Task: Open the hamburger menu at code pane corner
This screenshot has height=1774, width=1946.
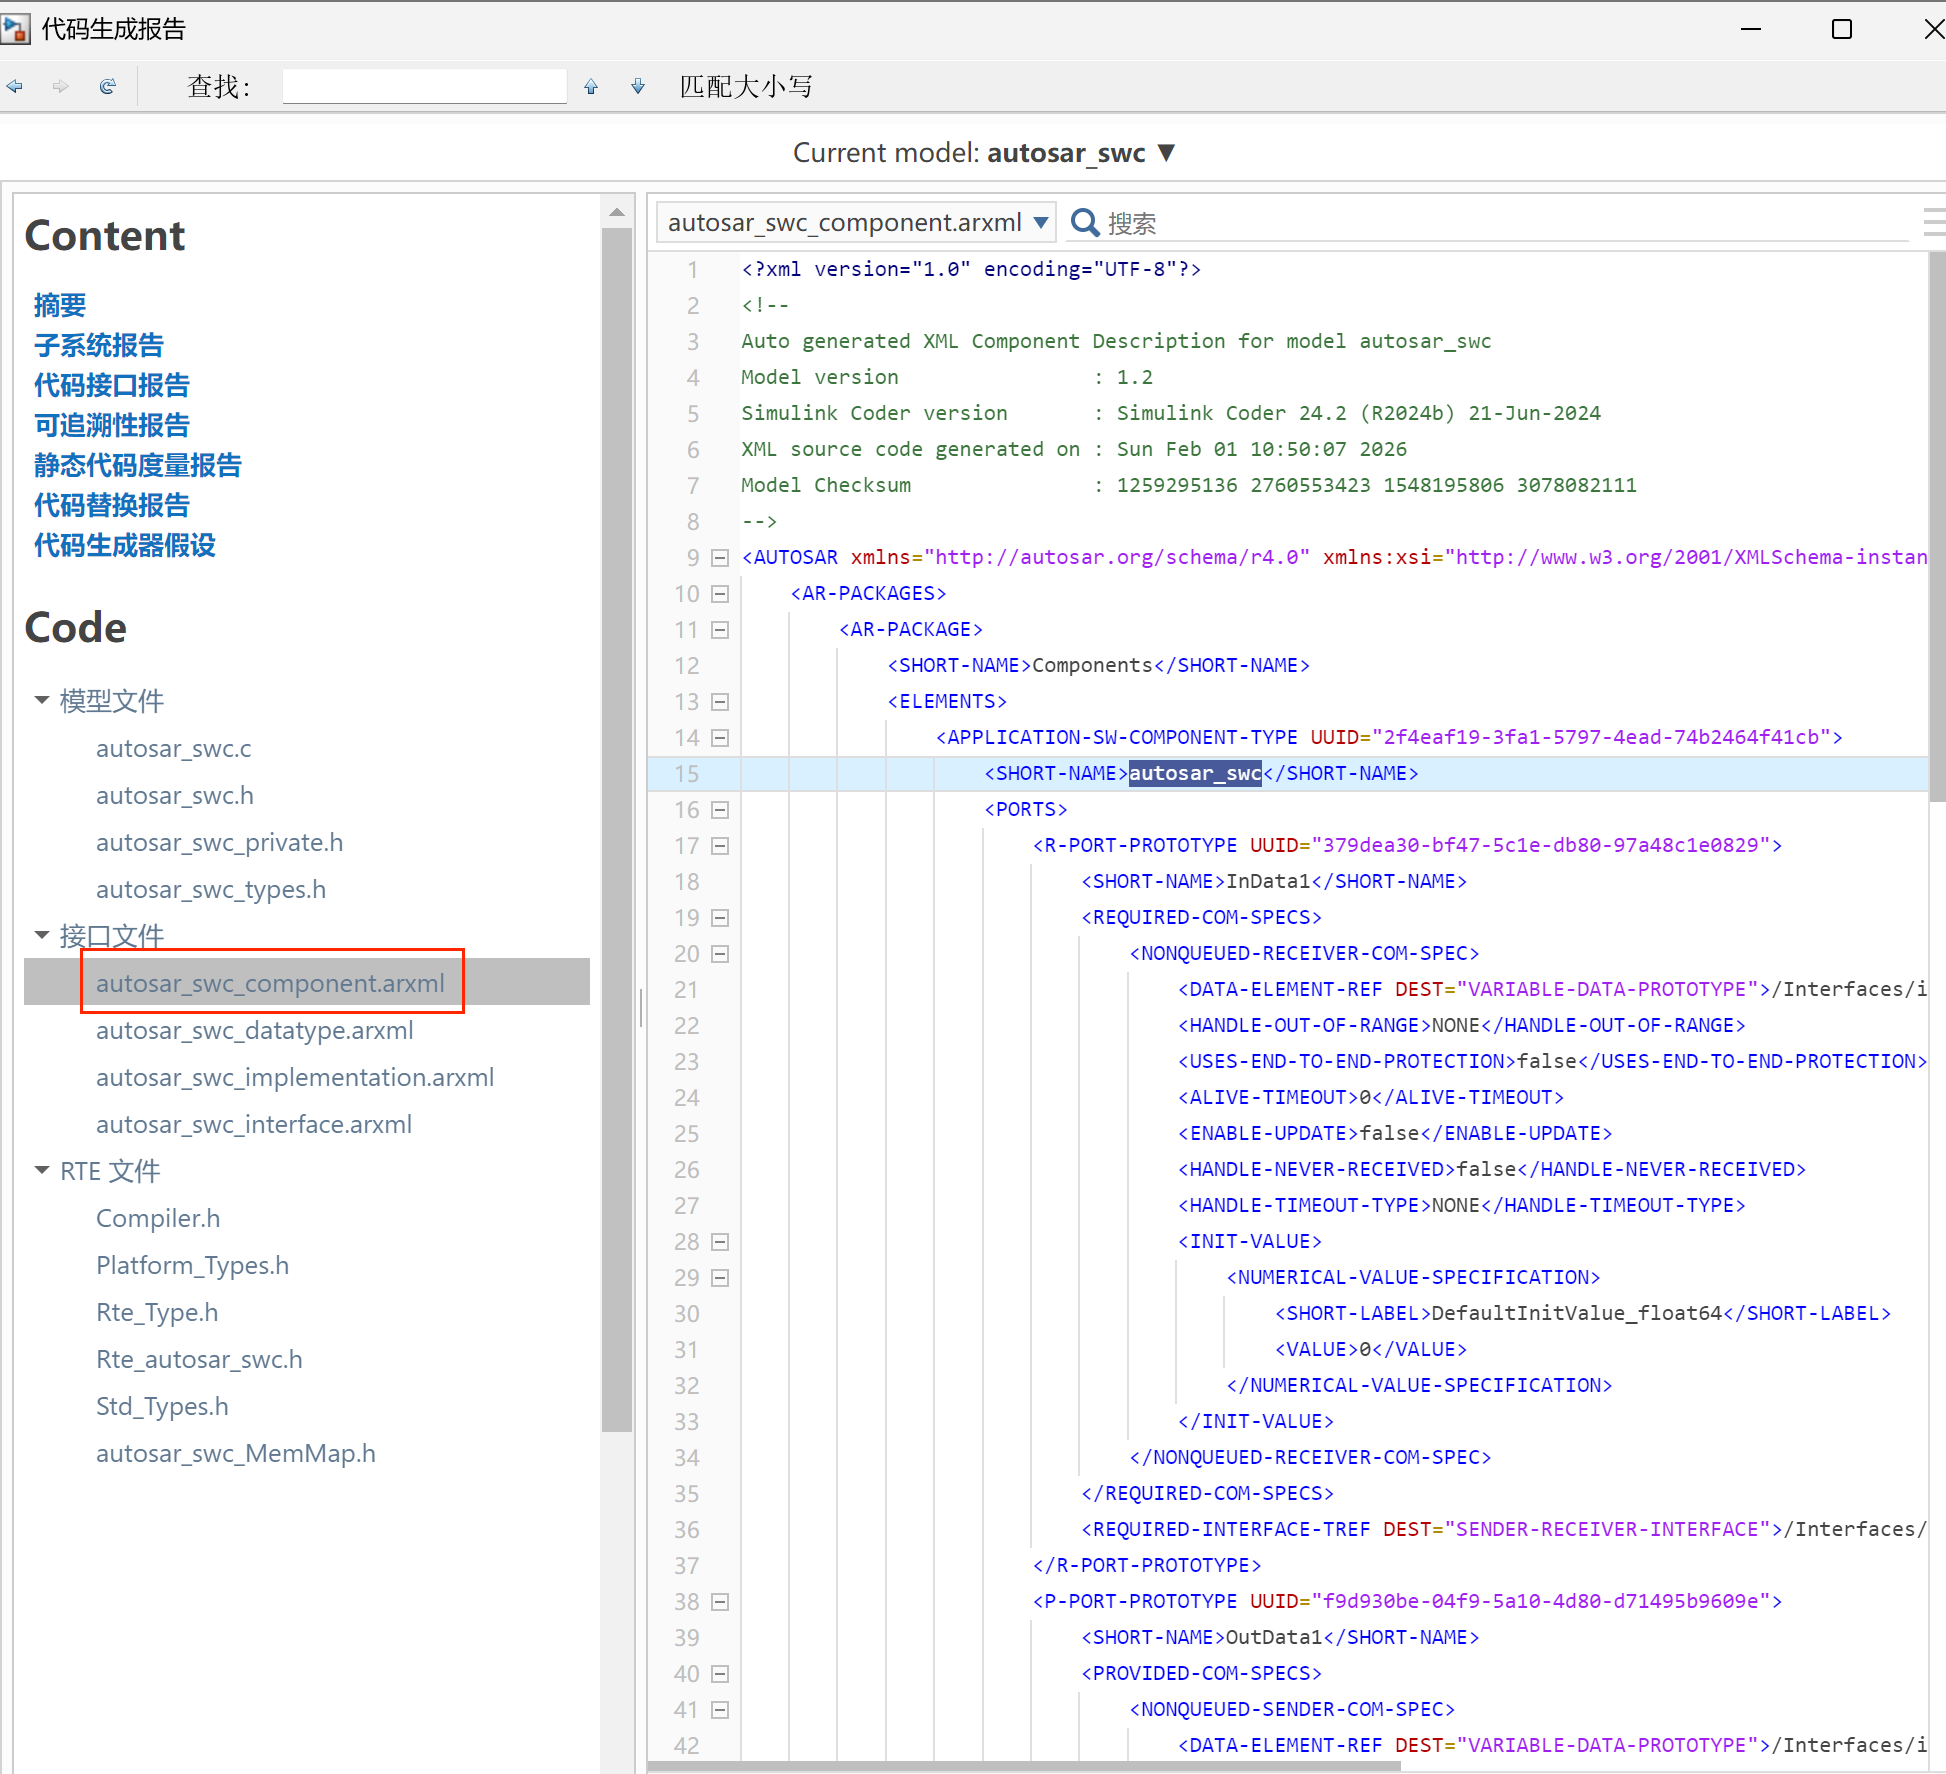Action: pyautogui.click(x=1934, y=222)
